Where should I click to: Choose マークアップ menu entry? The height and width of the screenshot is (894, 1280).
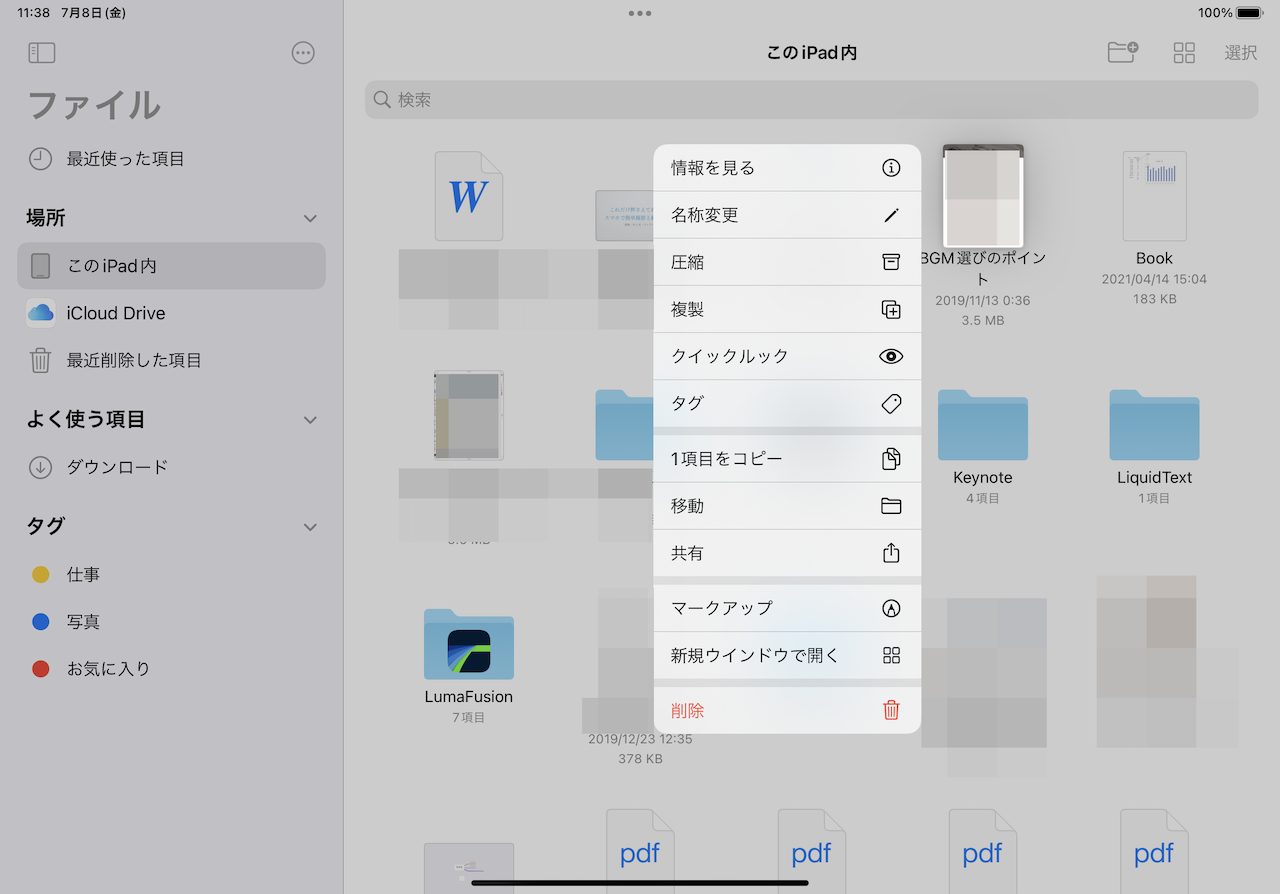(787, 608)
